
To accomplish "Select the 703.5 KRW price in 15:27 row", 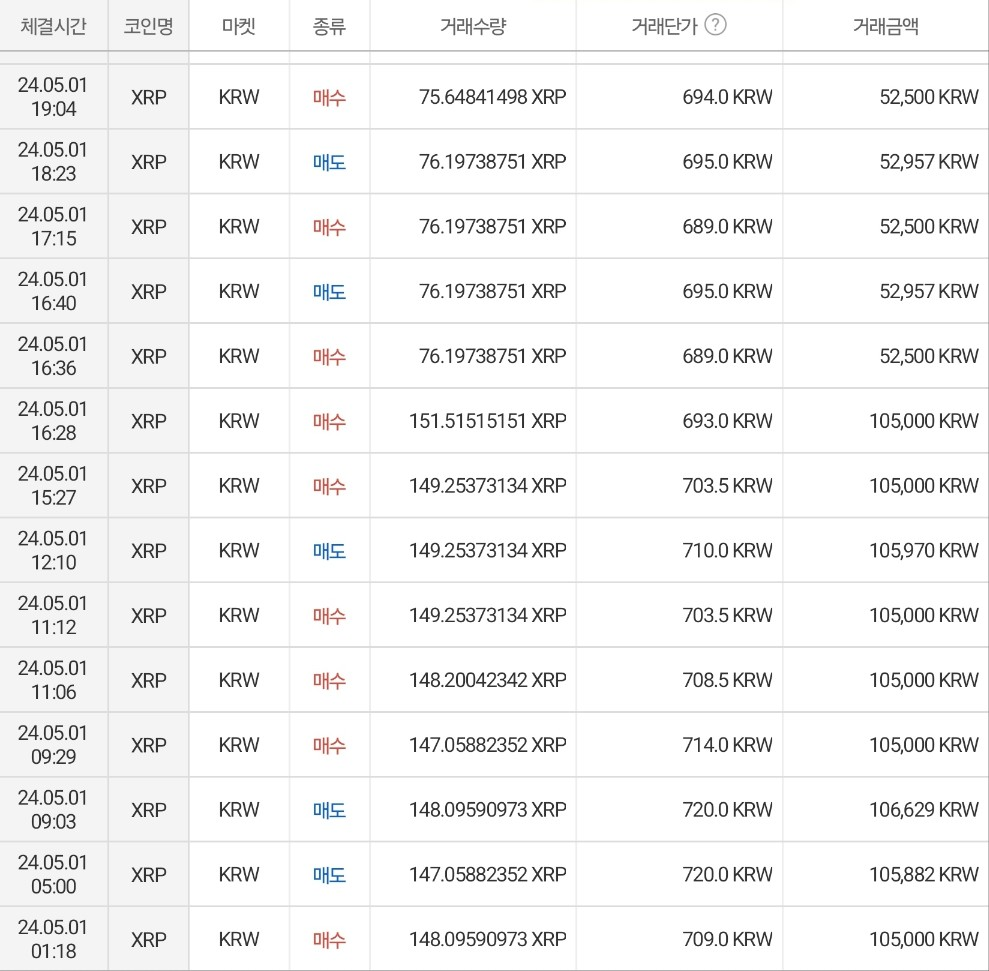I will [x=727, y=485].
